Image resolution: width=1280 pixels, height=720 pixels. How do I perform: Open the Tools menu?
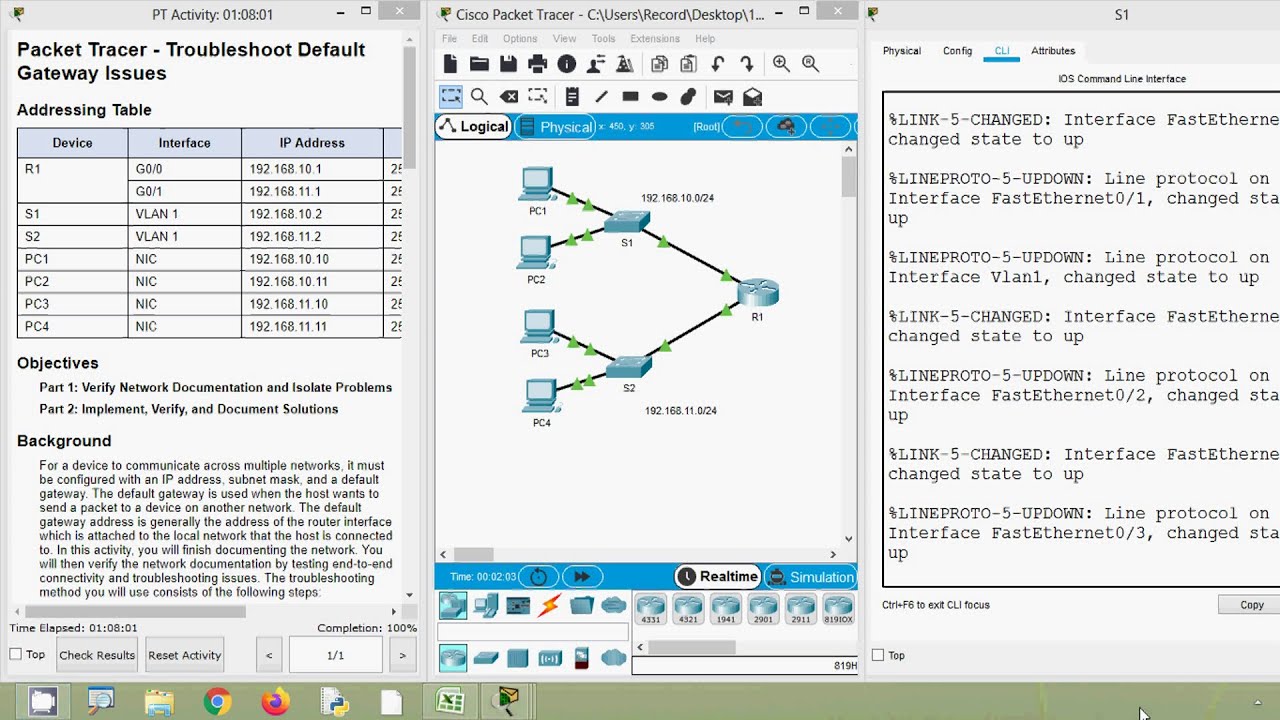click(603, 39)
